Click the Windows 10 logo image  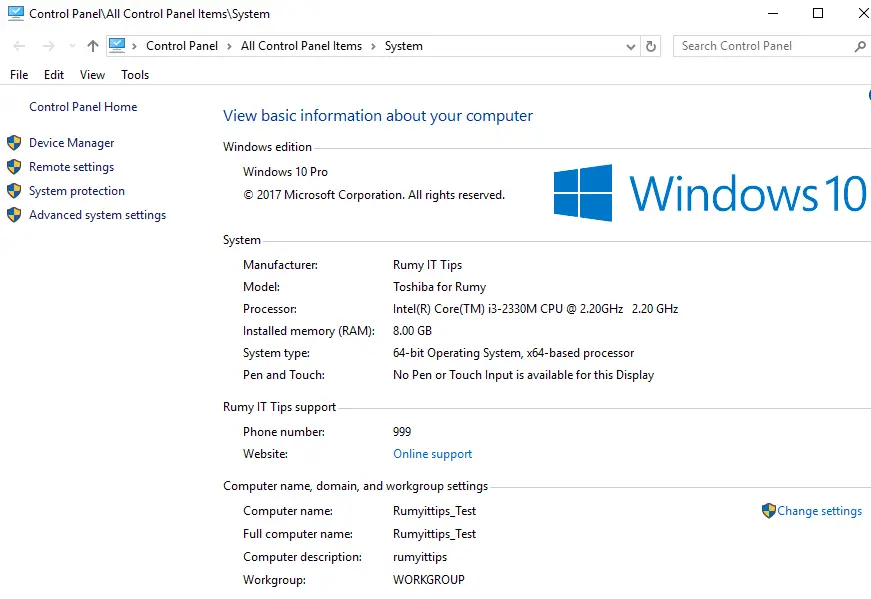pyautogui.click(x=710, y=193)
